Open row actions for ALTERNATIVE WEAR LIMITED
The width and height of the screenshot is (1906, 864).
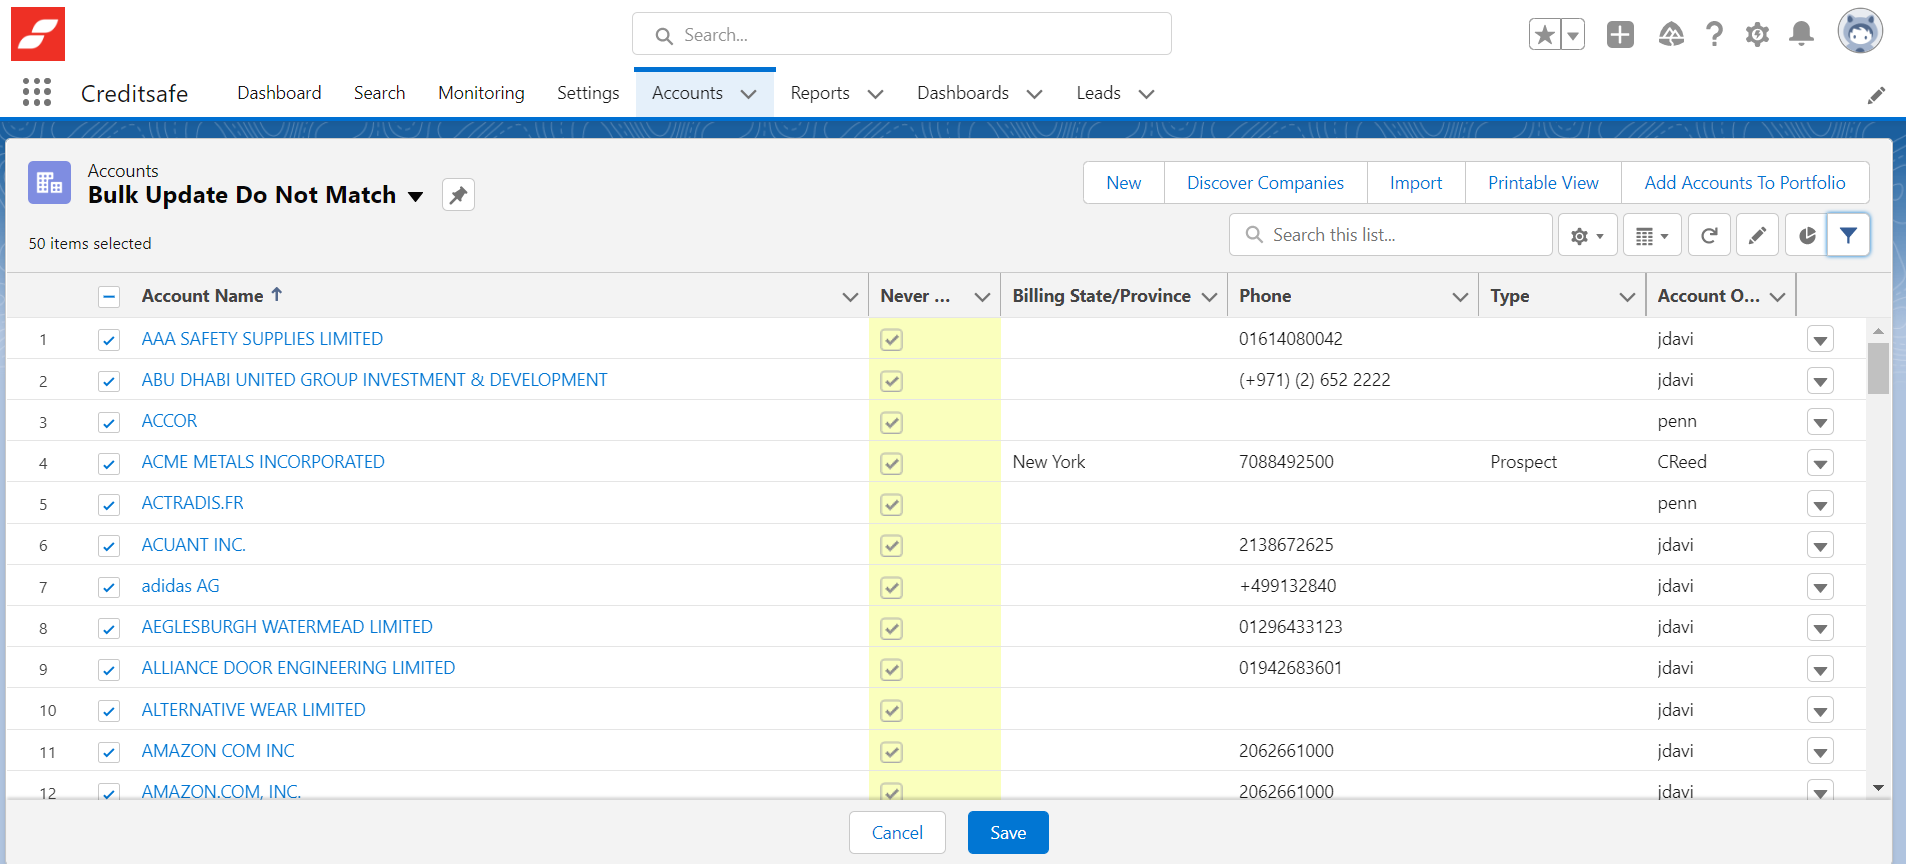tap(1820, 711)
